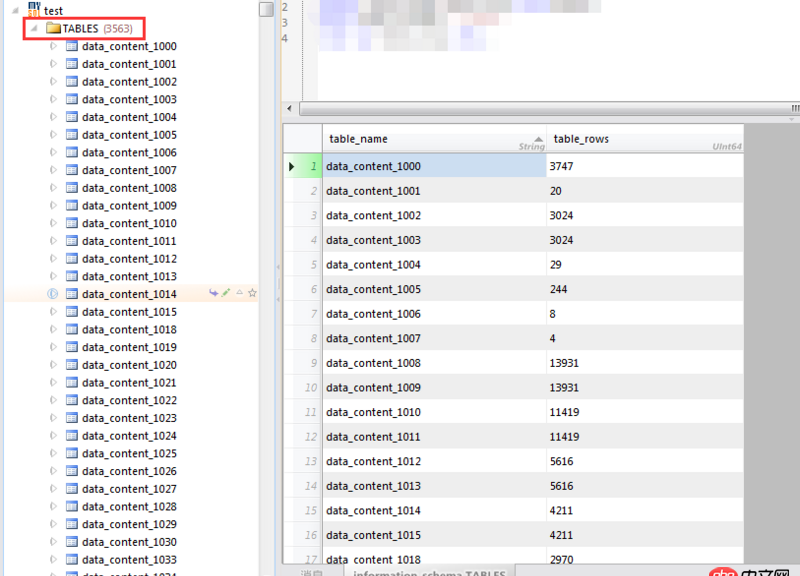Click result cell data_content_1000

434,166
